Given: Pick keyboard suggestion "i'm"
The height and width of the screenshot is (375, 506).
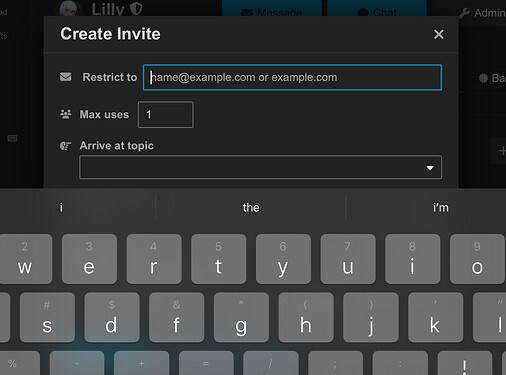Looking at the screenshot, I should (441, 208).
